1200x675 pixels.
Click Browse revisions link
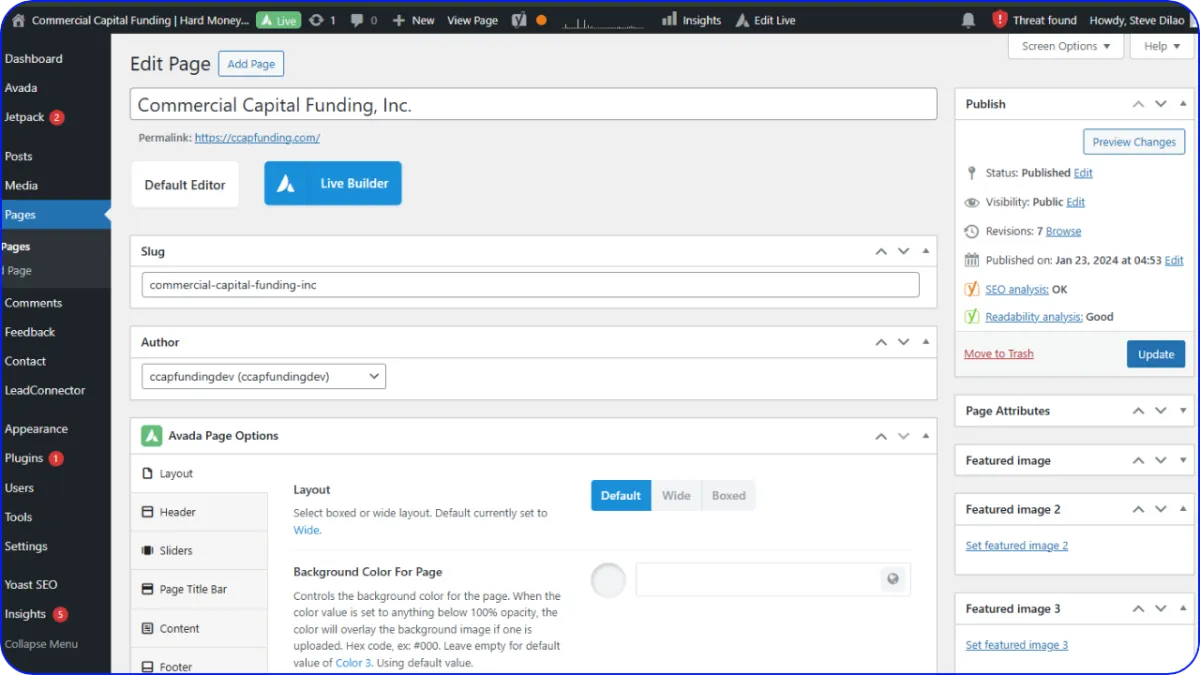coord(1063,231)
